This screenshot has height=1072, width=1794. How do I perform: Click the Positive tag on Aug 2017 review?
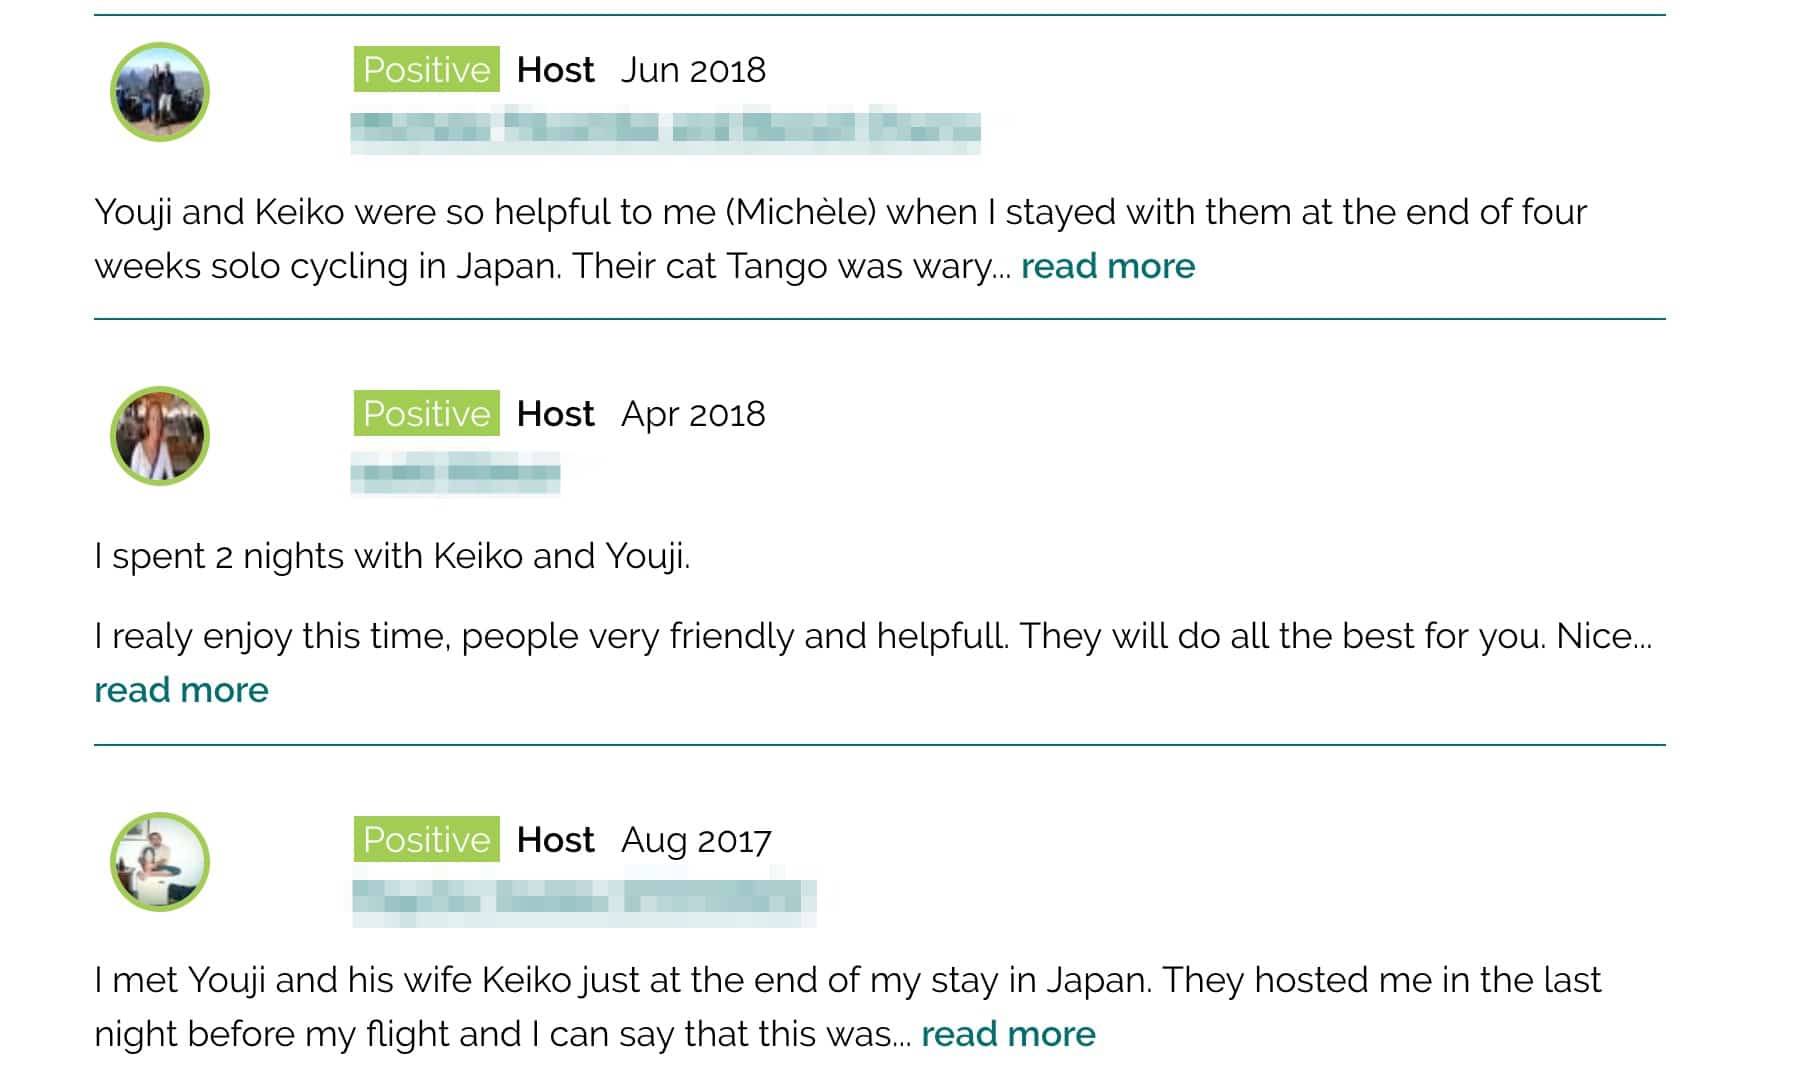(426, 840)
